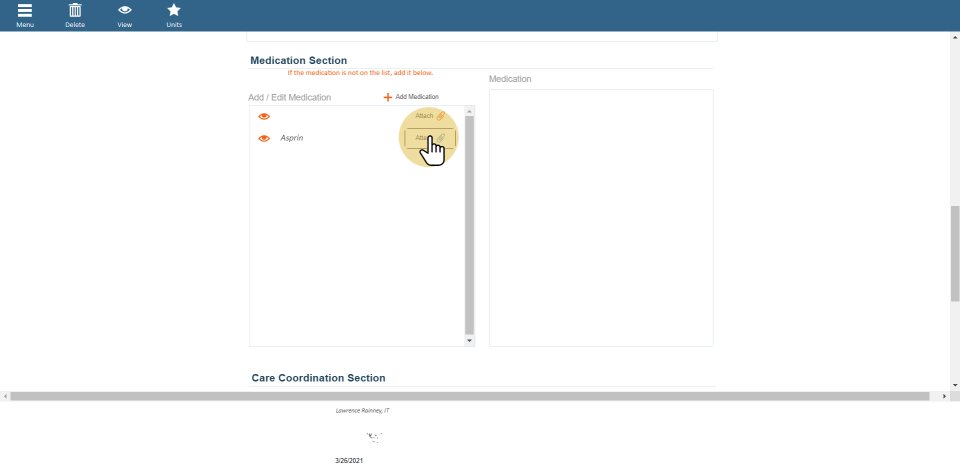Open the Menu hamburger icon
This screenshot has width=960, height=469.
[x=25, y=10]
